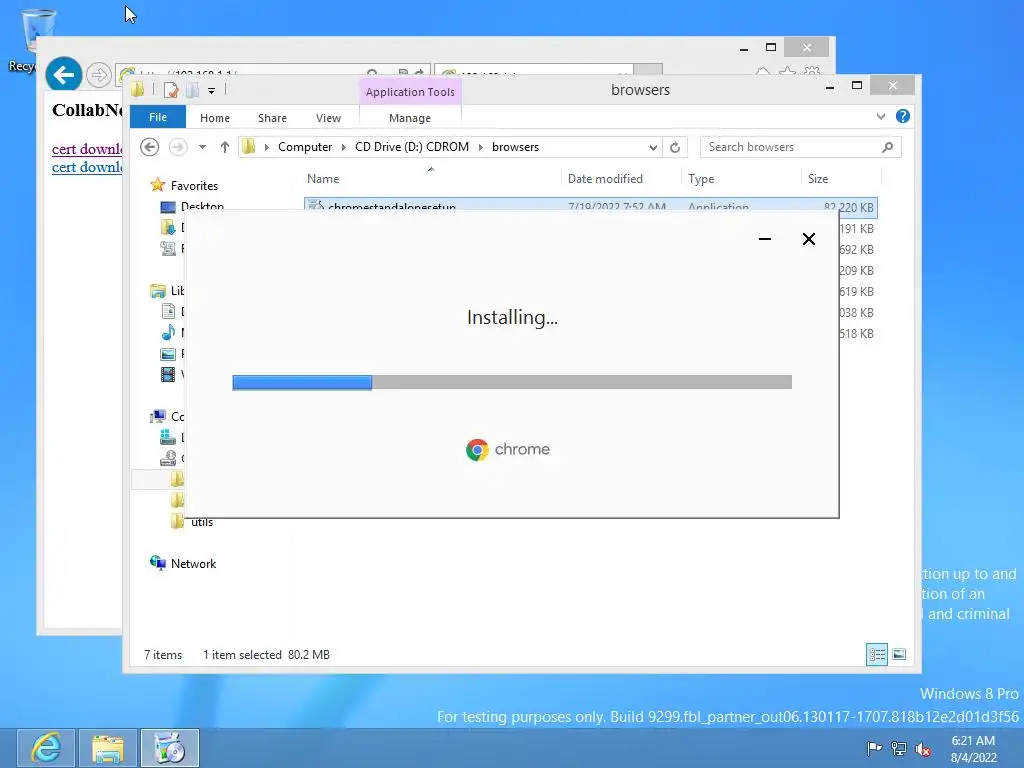Select the Manage ribbon tab
1024x768 pixels.
(x=409, y=118)
